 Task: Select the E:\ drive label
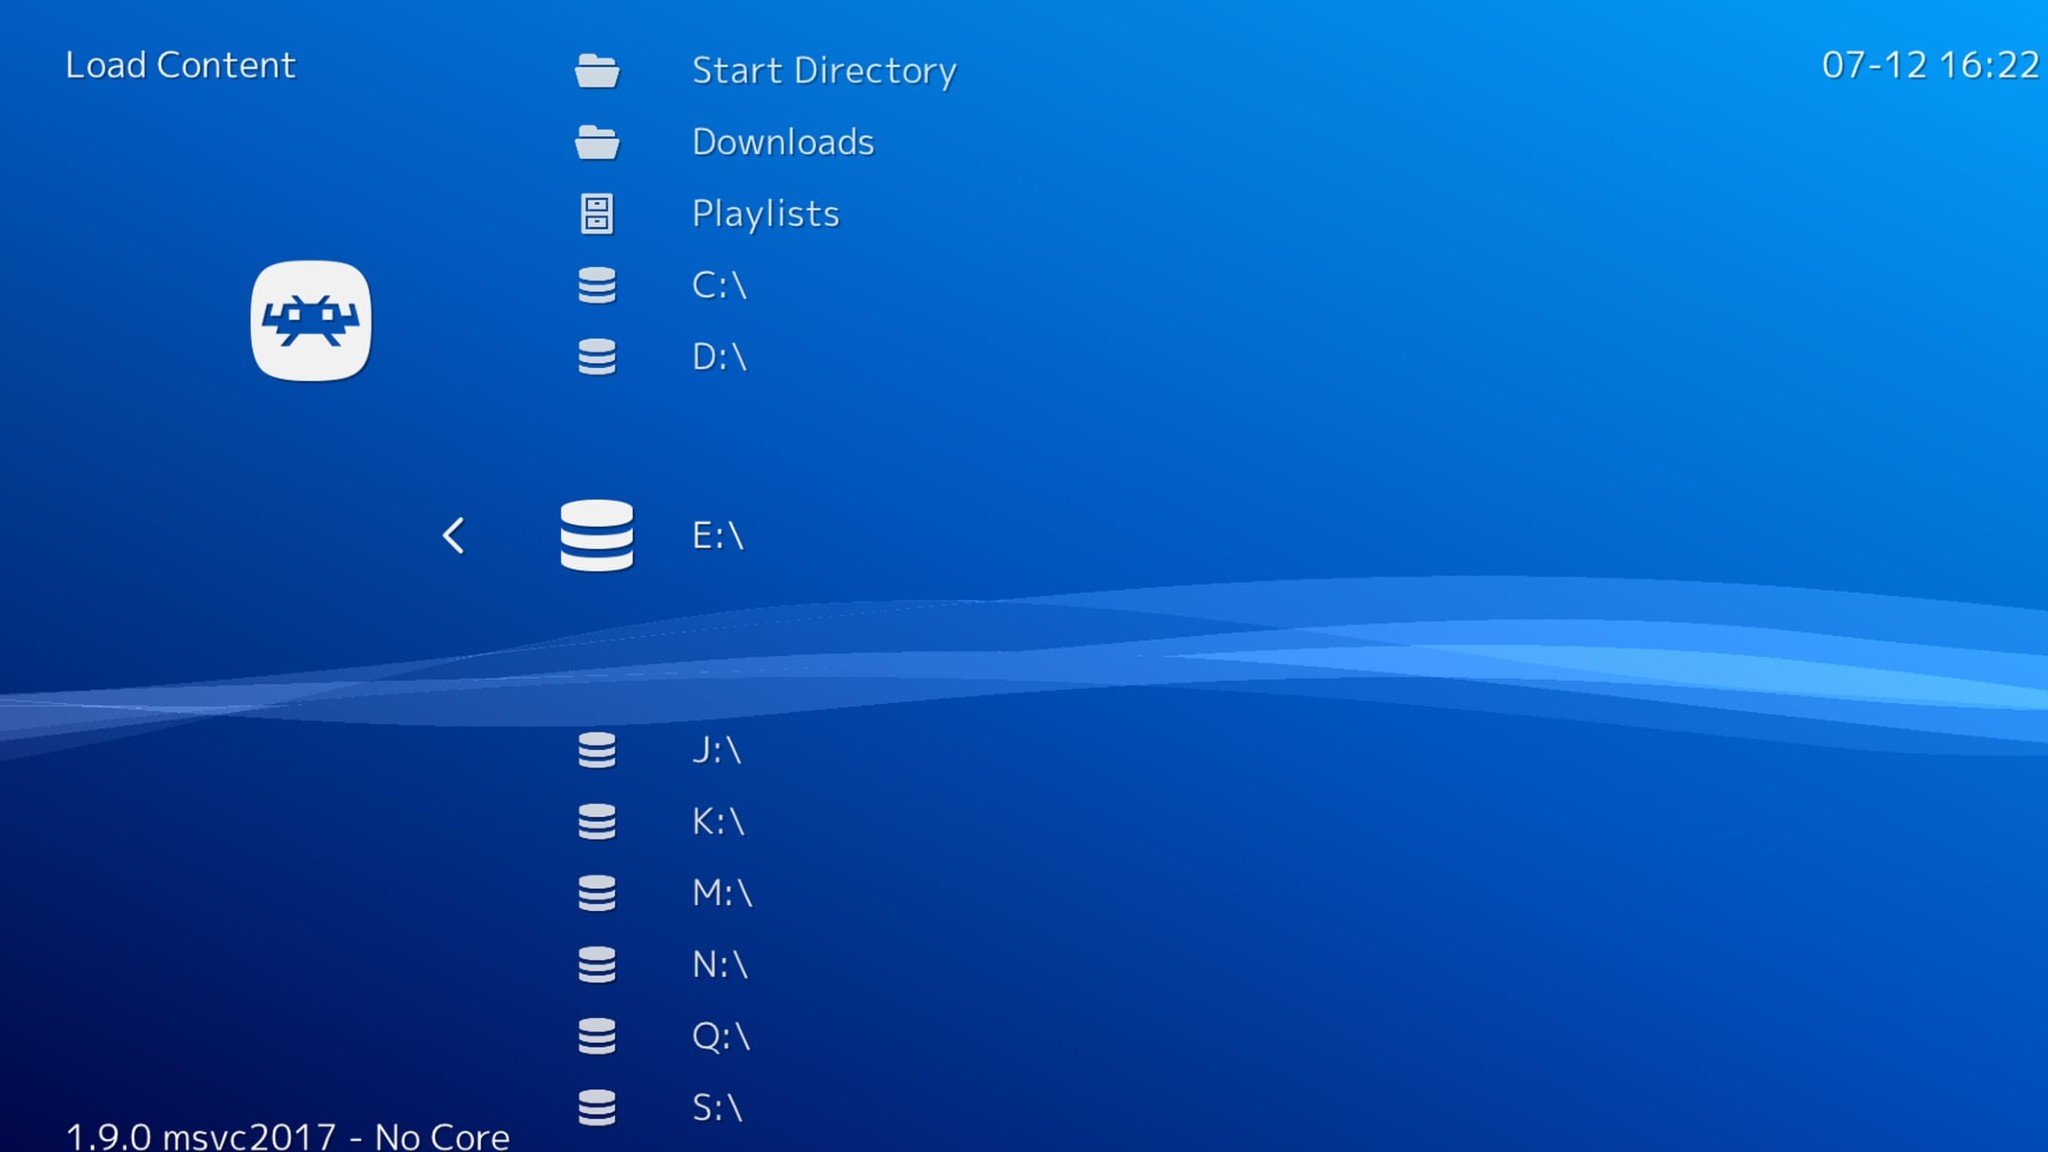718,536
